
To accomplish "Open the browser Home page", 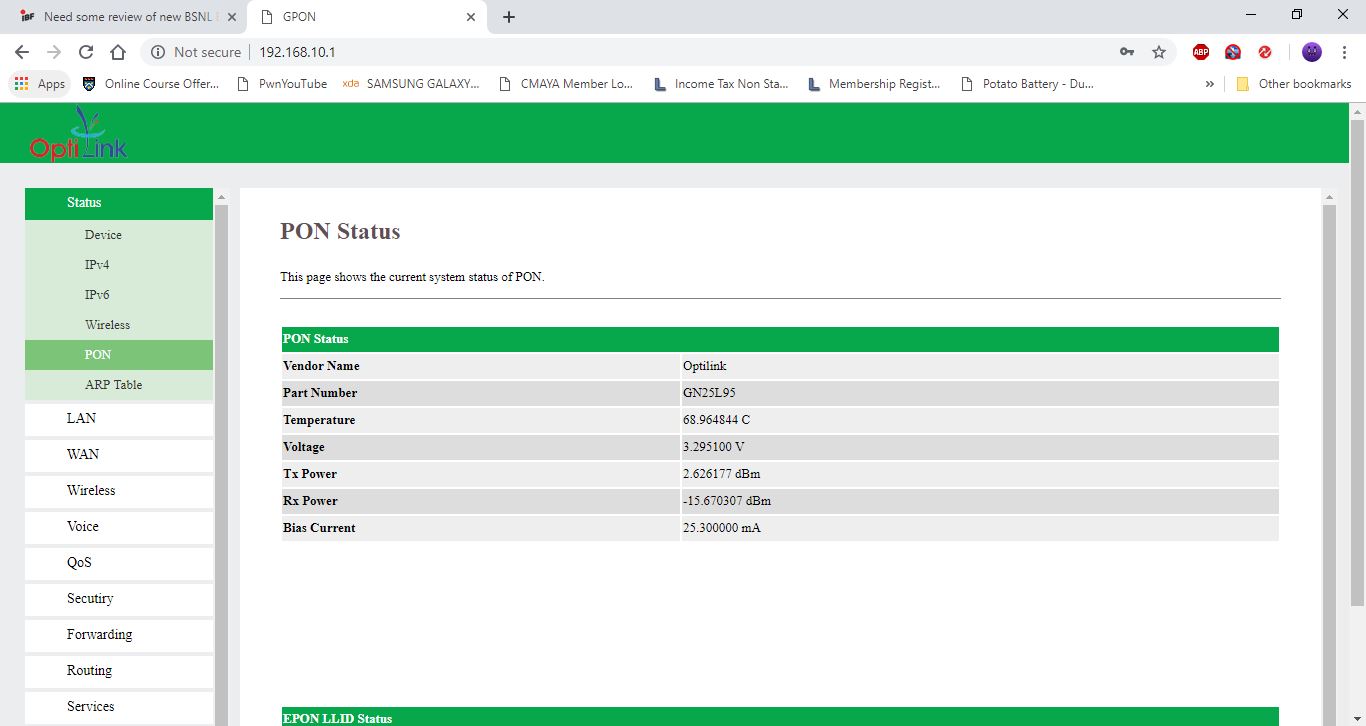I will [118, 52].
